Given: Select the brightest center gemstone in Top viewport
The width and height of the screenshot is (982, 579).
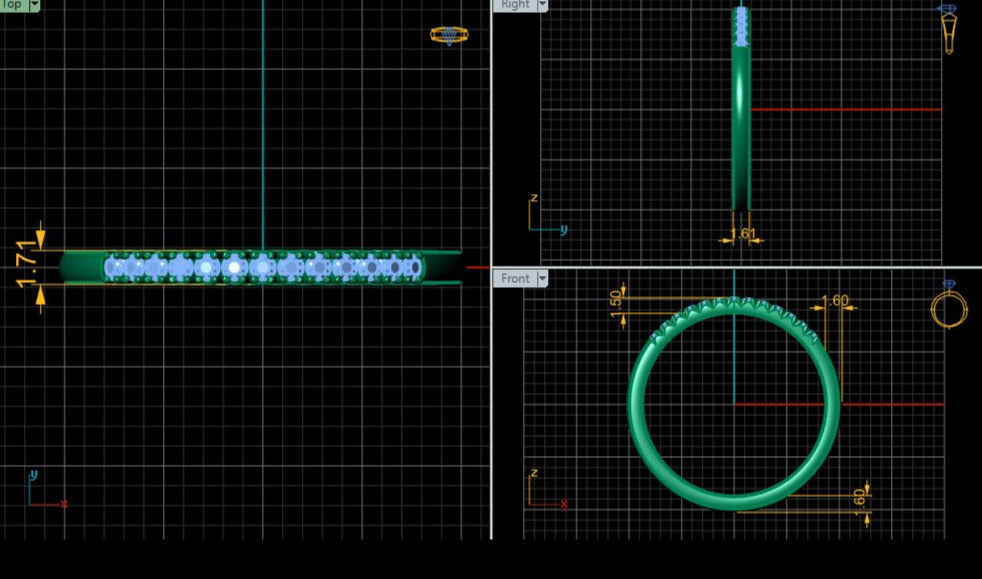Looking at the screenshot, I should click(x=235, y=267).
